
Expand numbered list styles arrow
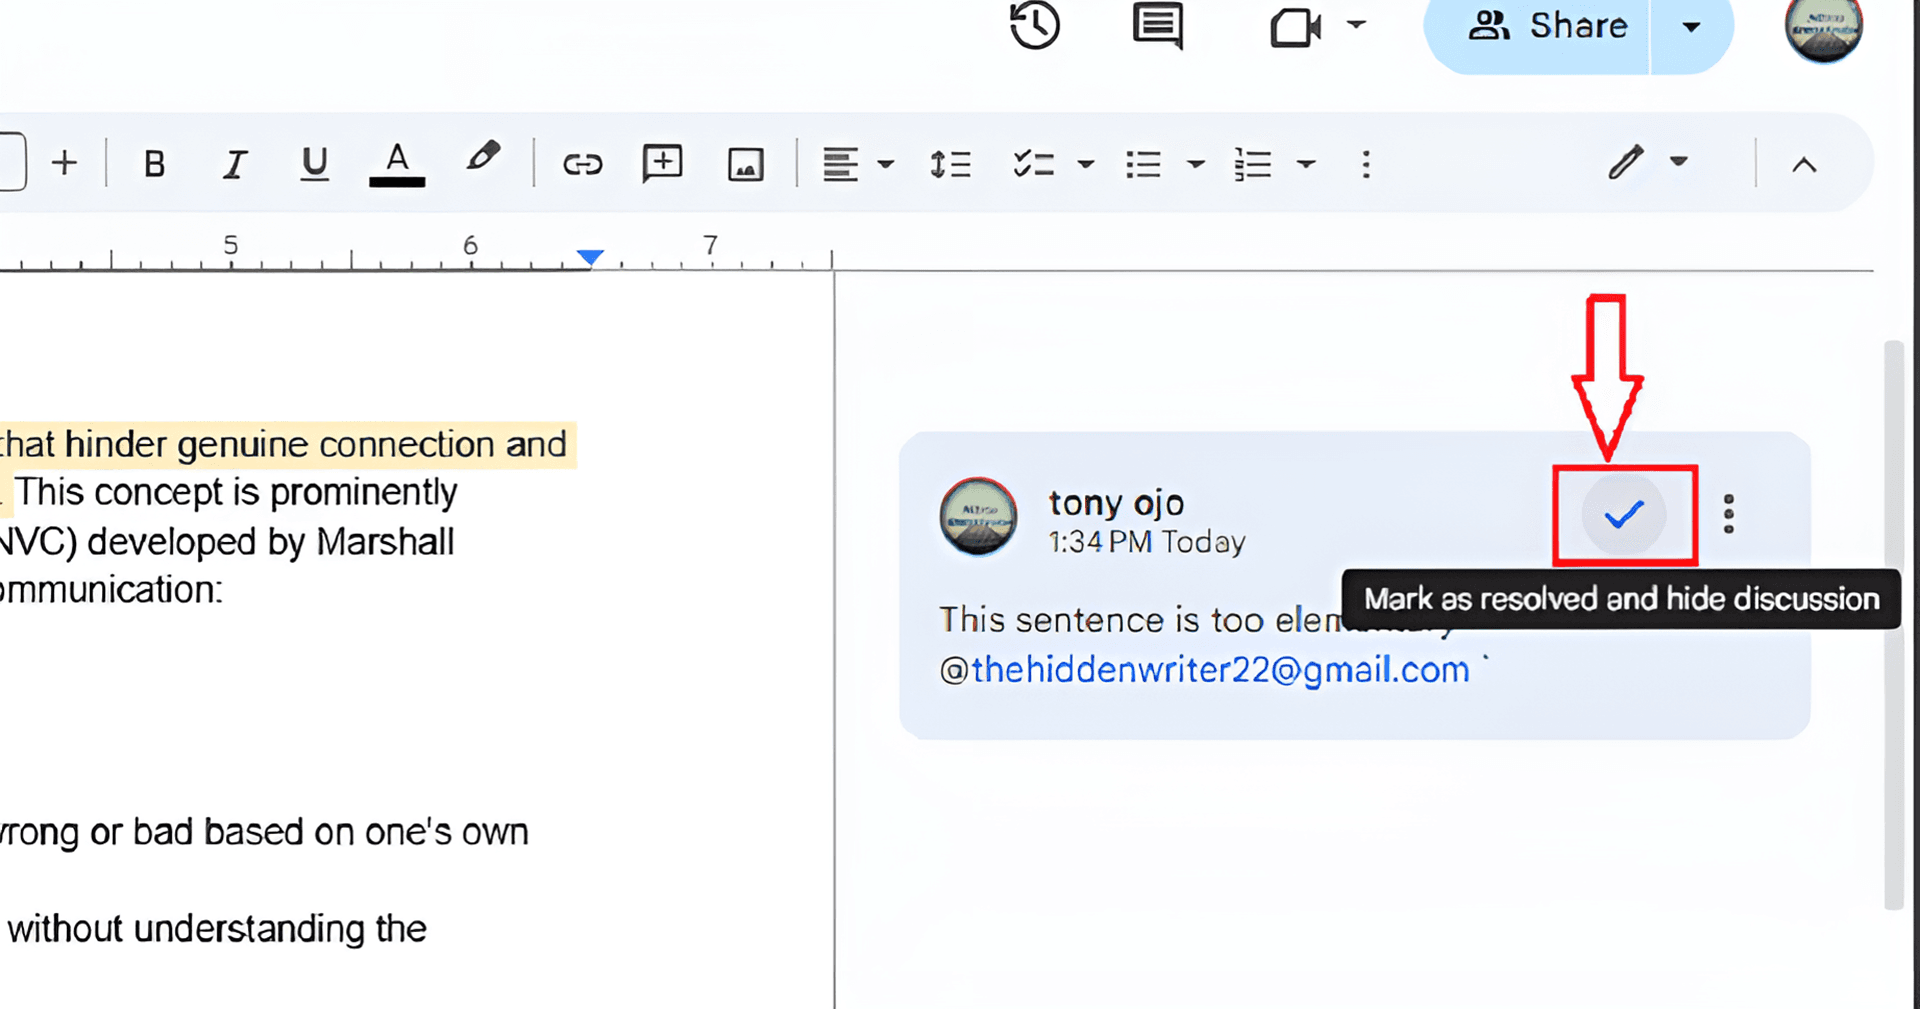point(1306,164)
